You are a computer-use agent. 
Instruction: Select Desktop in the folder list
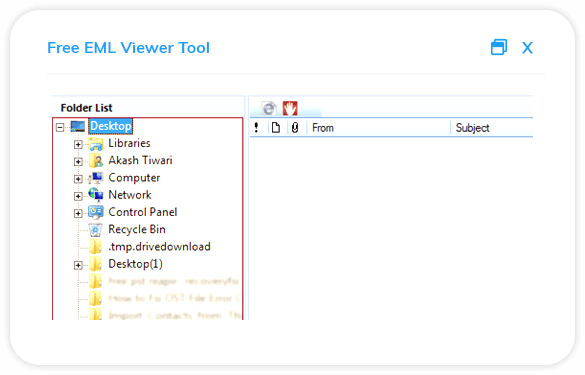[111, 126]
